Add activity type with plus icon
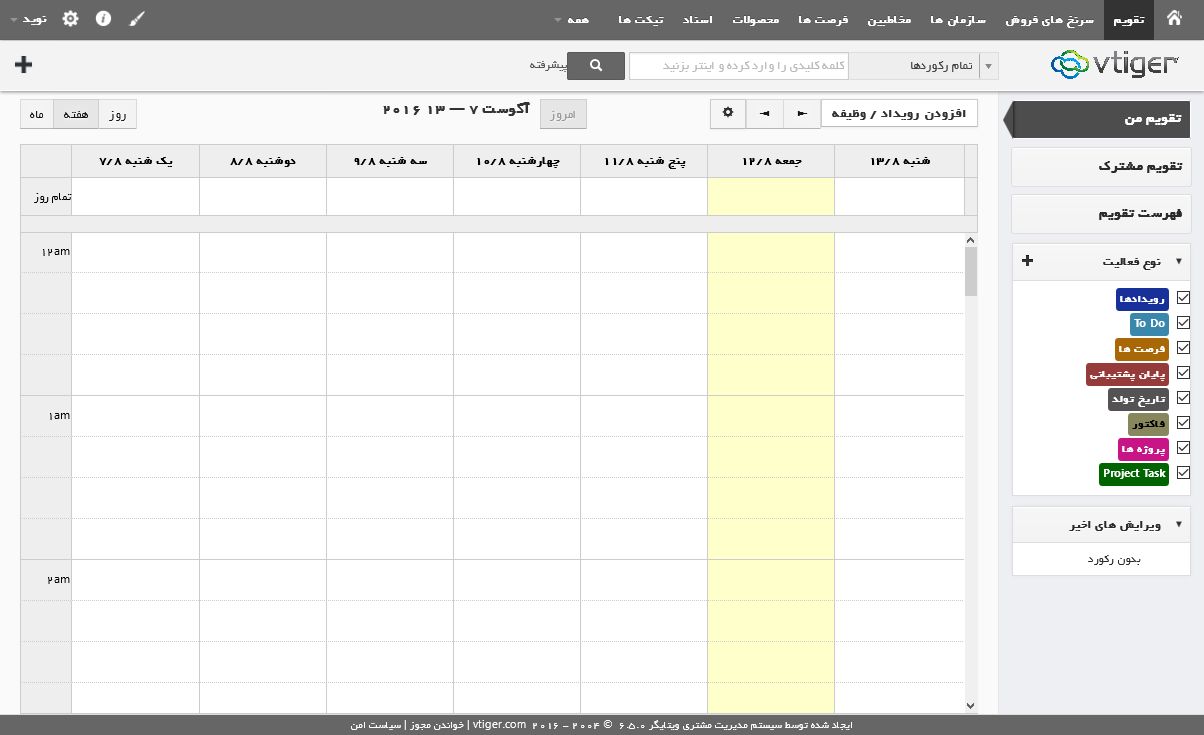 pyautogui.click(x=1027, y=261)
